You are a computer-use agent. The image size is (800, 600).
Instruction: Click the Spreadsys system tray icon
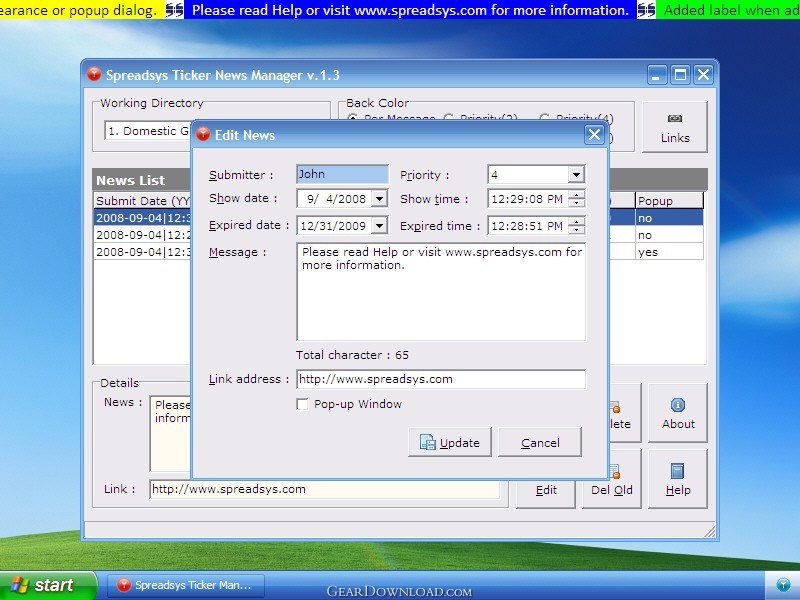click(x=783, y=585)
